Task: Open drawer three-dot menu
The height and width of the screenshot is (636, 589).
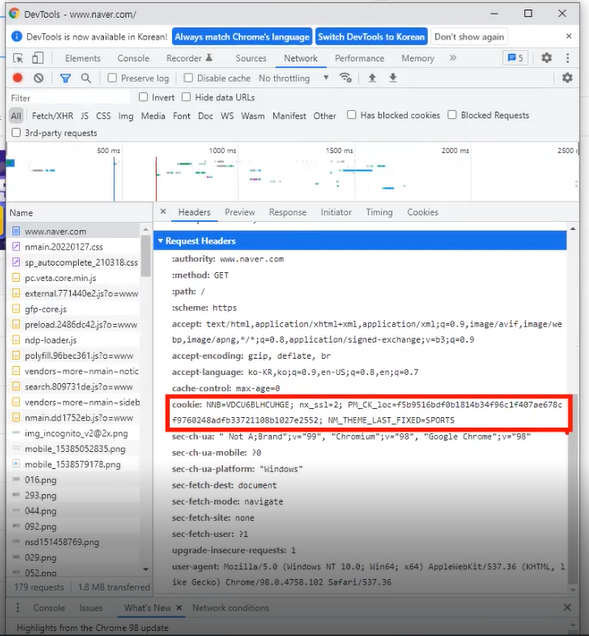Action: click(17, 608)
